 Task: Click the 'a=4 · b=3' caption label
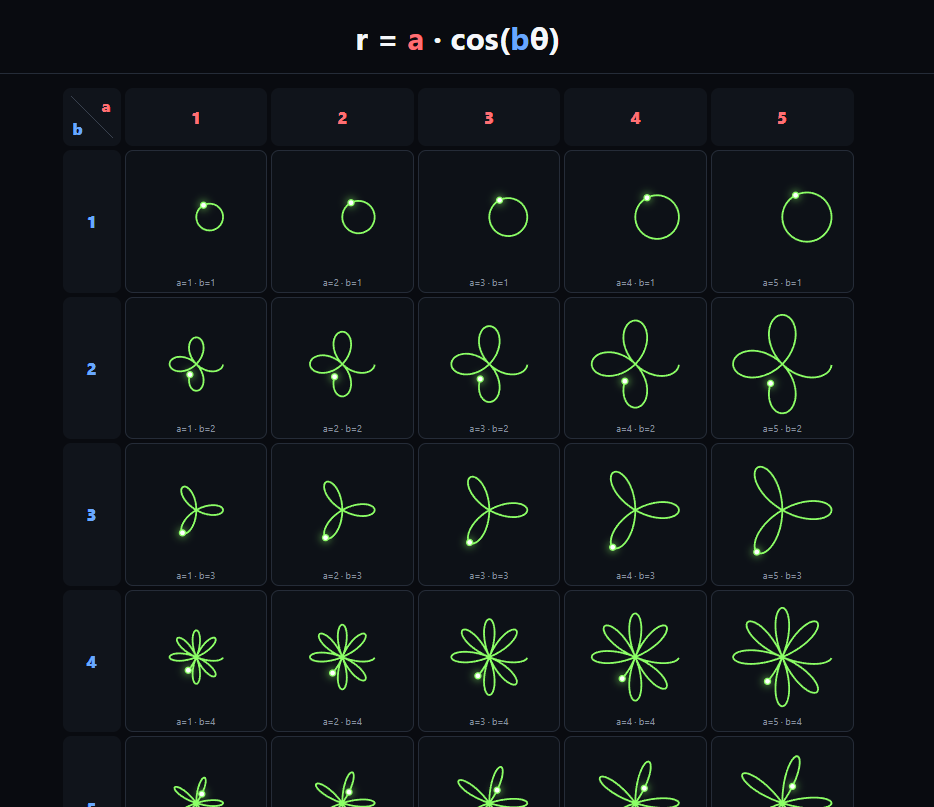tap(636, 576)
